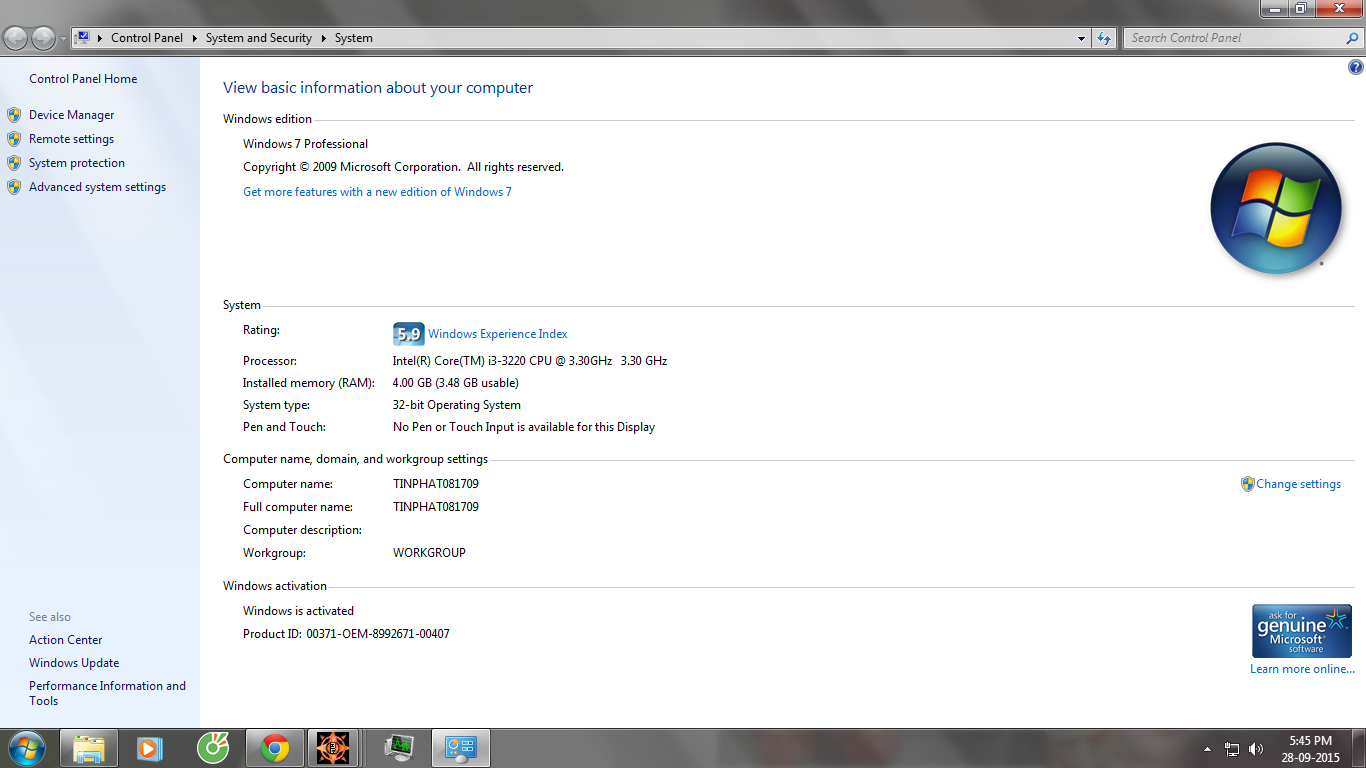The width and height of the screenshot is (1366, 768).
Task: Click the Show desktop strip at taskbar end
Action: point(1359,749)
